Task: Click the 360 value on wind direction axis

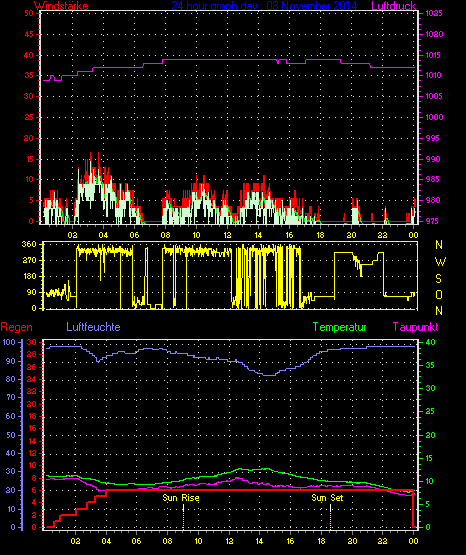Action: 29,244
